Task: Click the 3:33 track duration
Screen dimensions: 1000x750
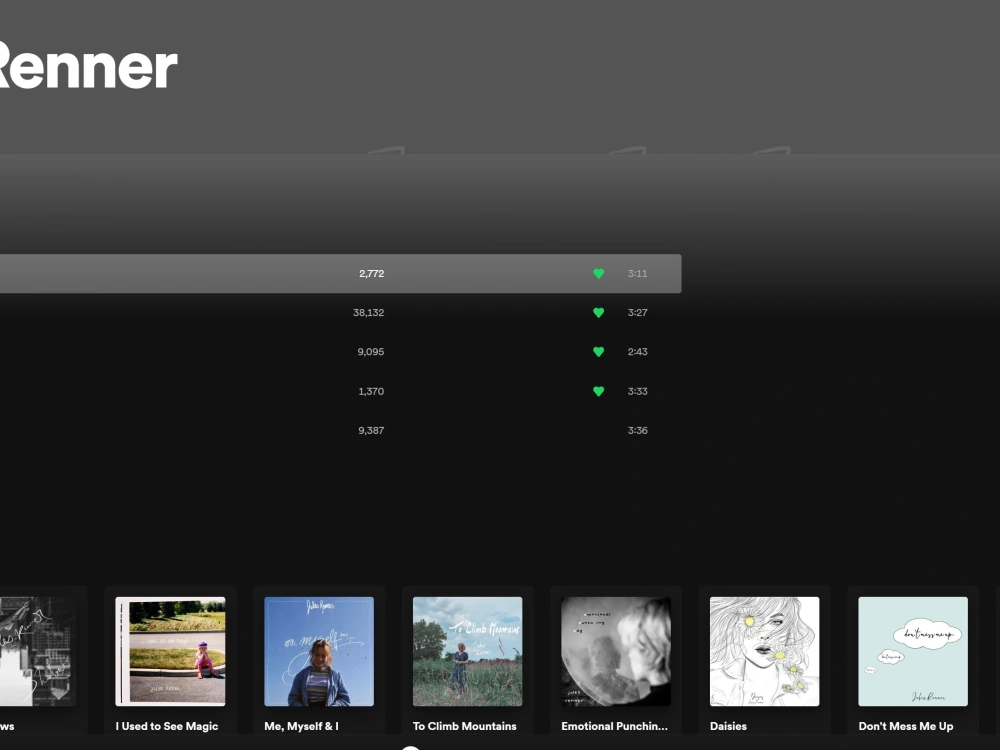Action: tap(637, 392)
